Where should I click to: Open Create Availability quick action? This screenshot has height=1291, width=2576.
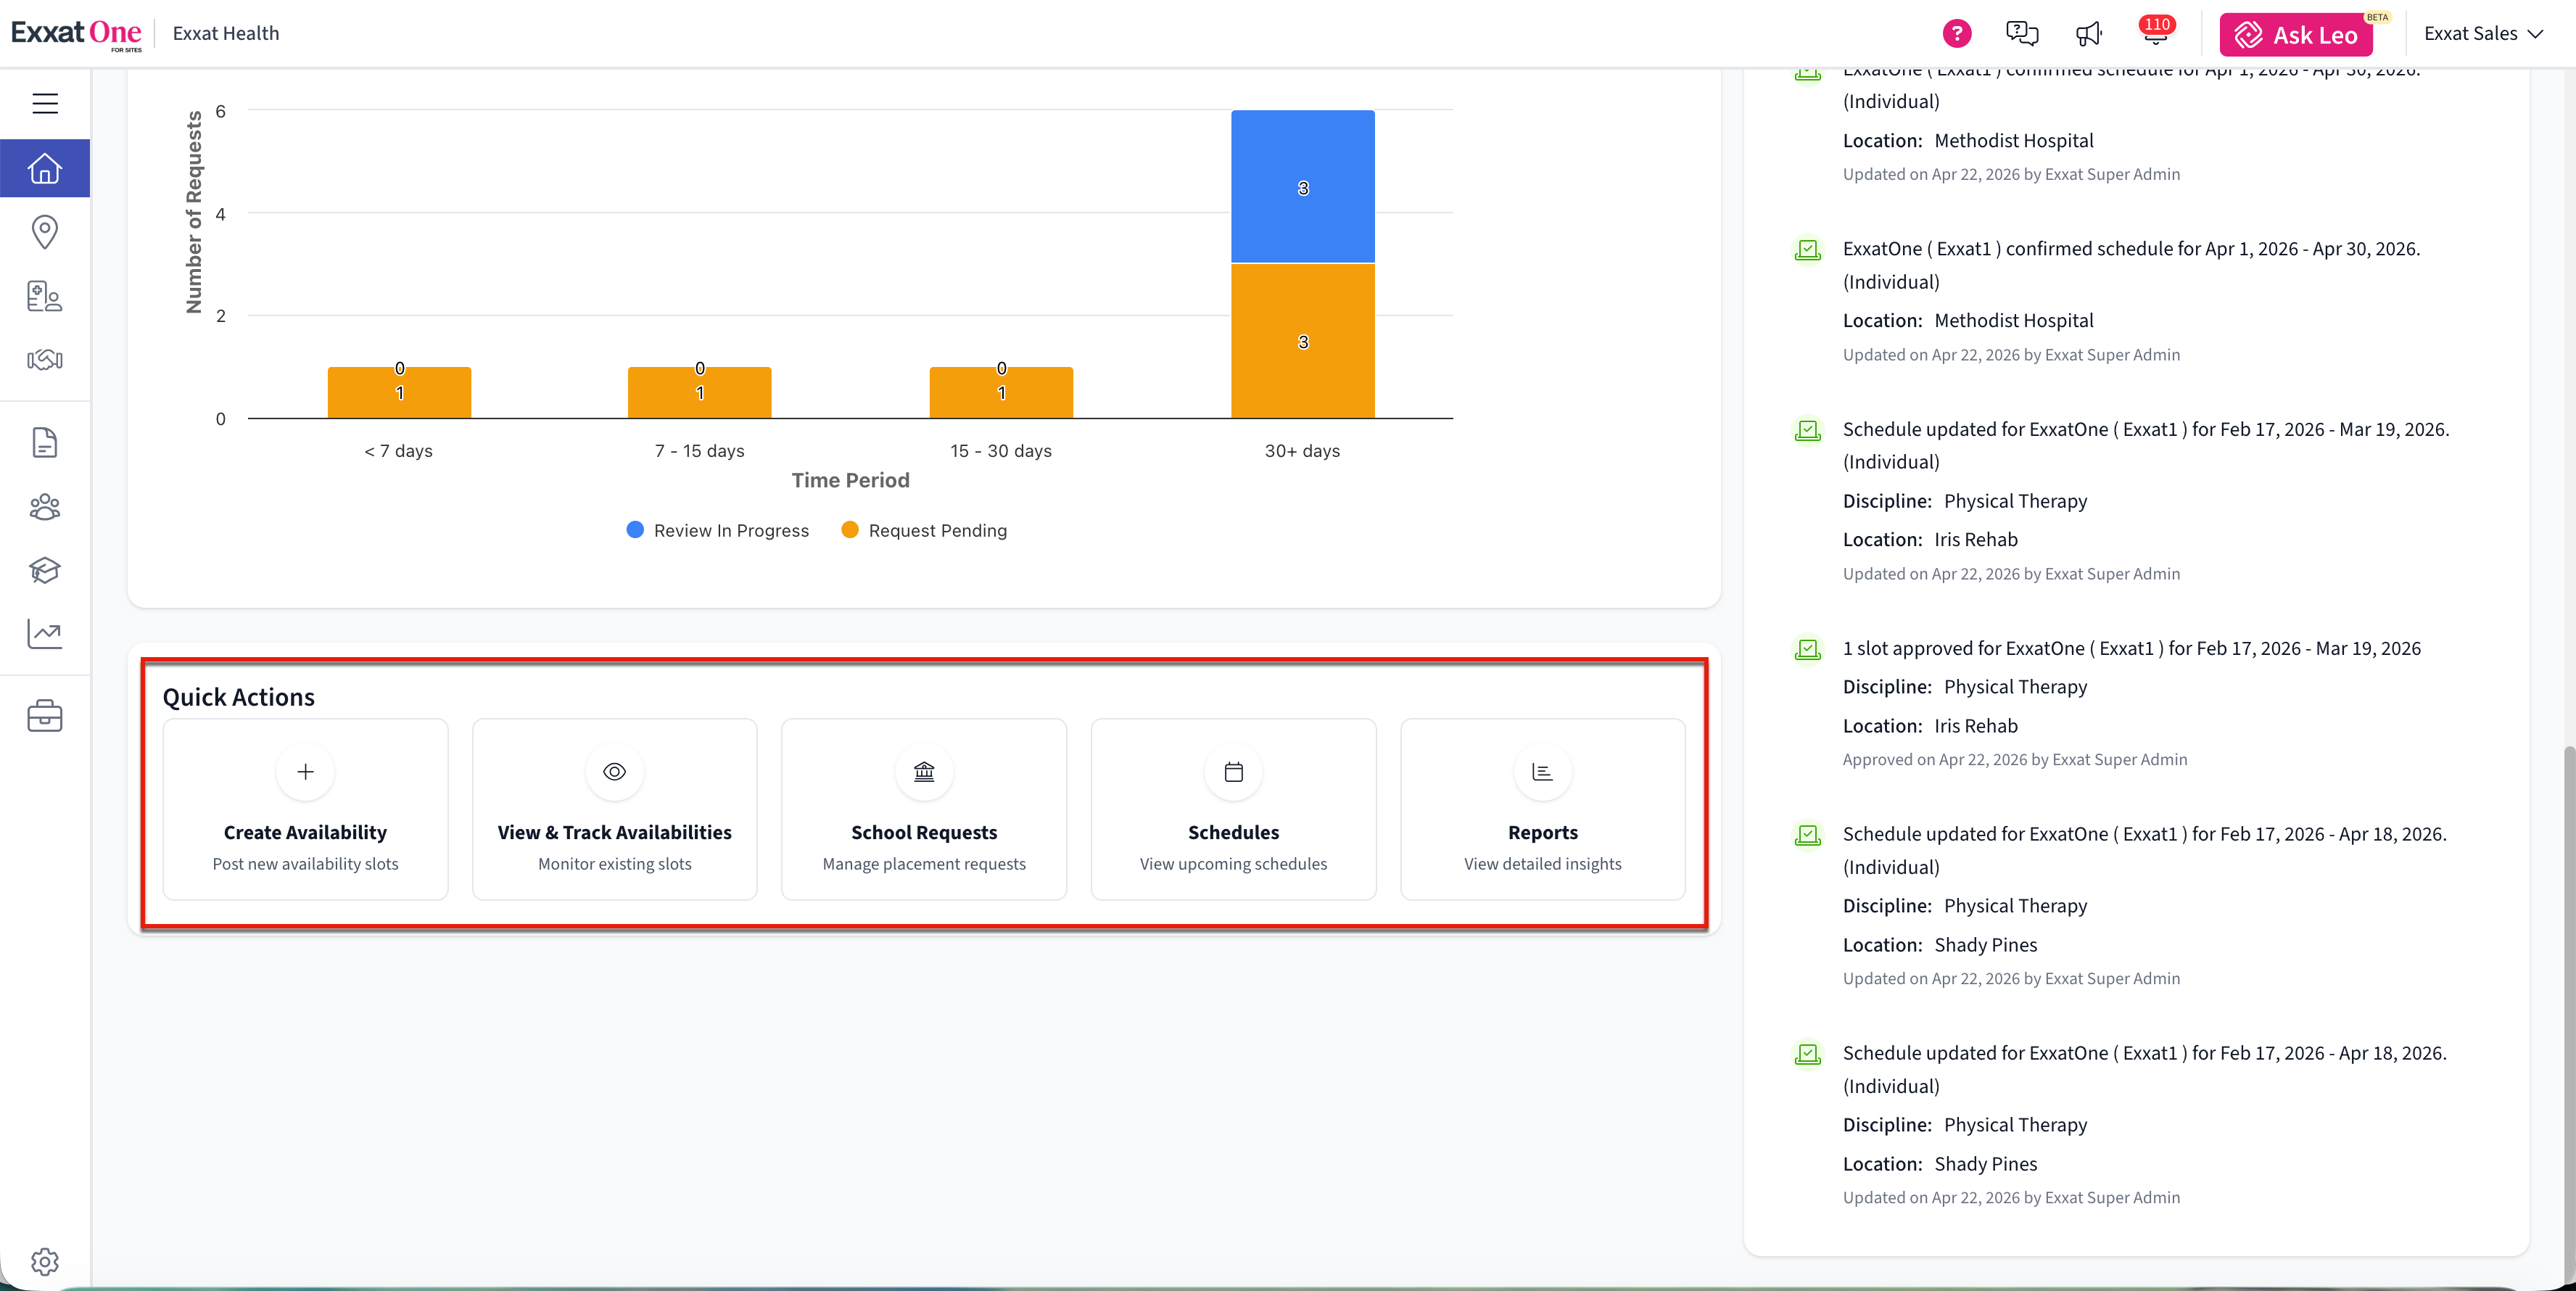tap(305, 809)
